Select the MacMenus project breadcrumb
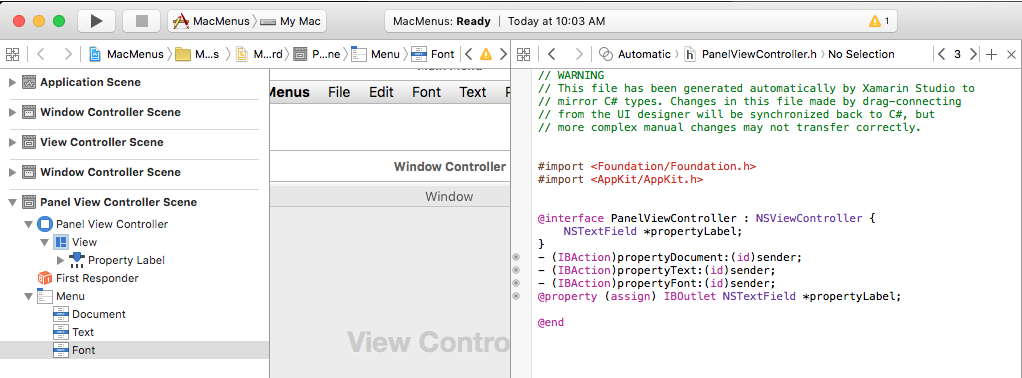The height and width of the screenshot is (378, 1022). click(x=126, y=54)
